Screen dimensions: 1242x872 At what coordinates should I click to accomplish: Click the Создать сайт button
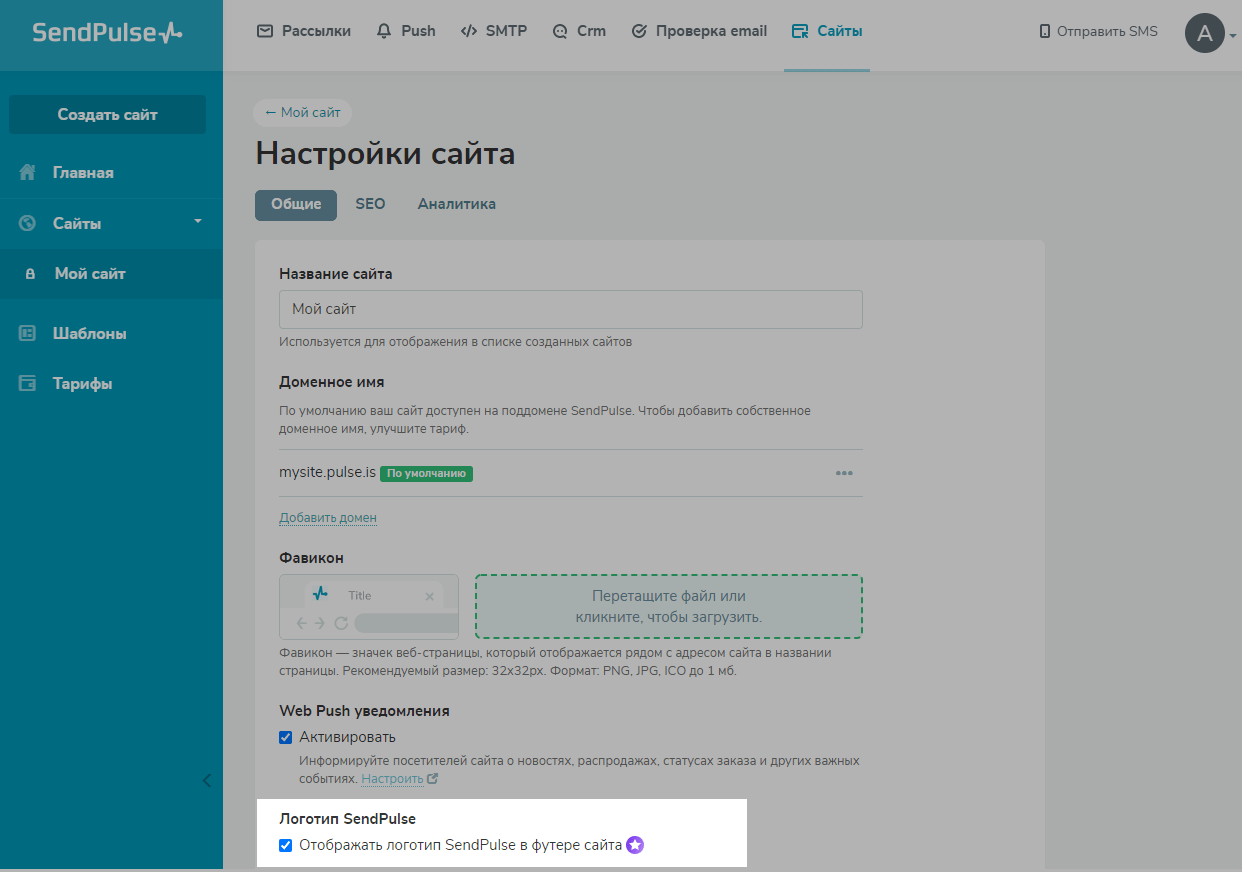107,114
